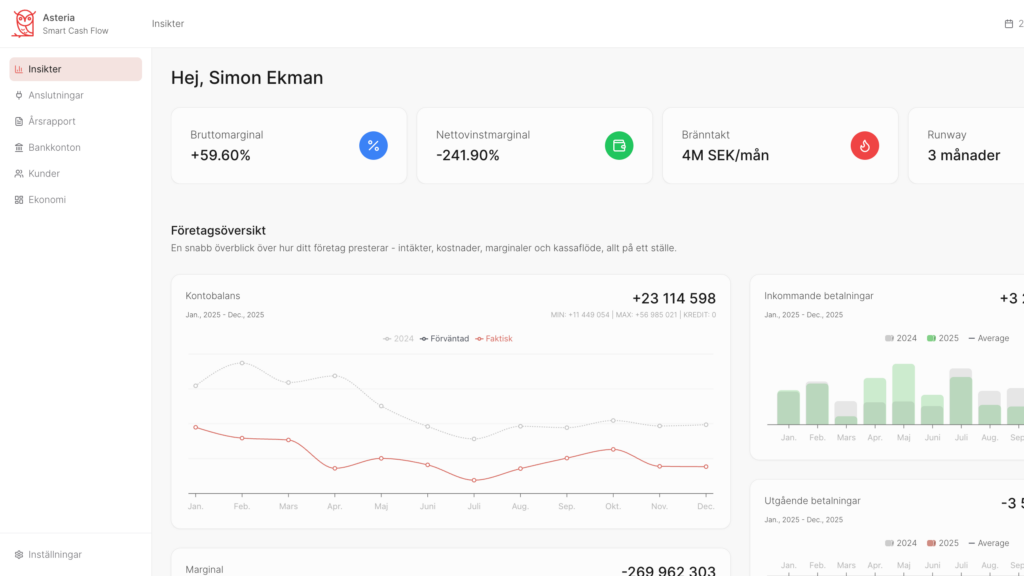The image size is (1024, 576).
Task: Click the Runway 3 månader card
Action: point(966,146)
